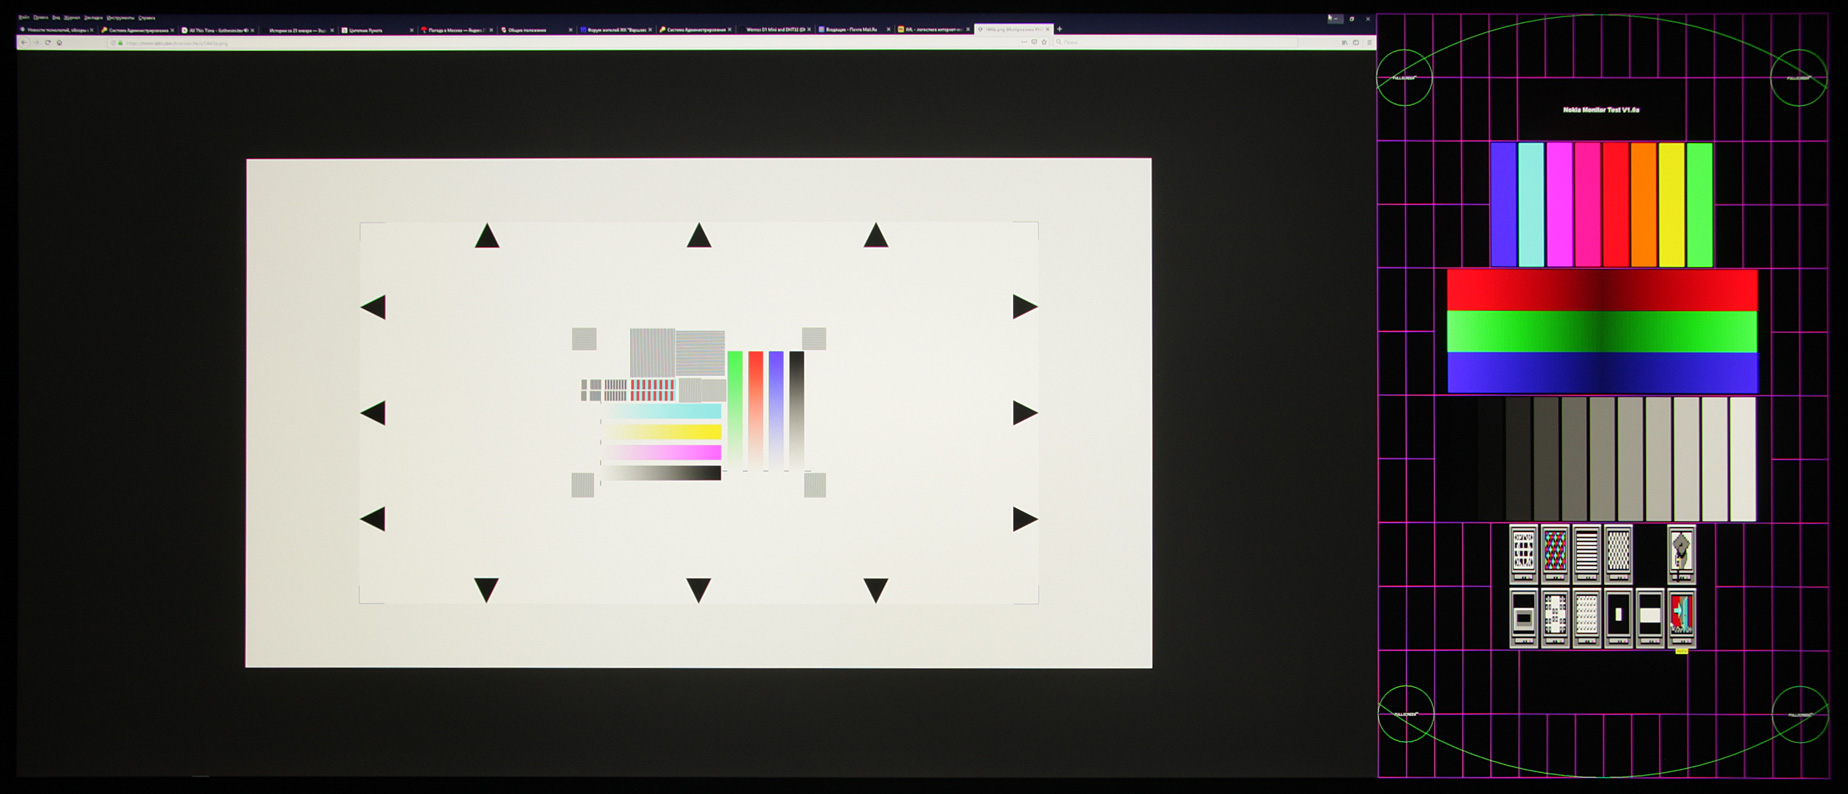The width and height of the screenshot is (1848, 794).
Task: Click the yellow bar in browser test image
Action: pos(662,432)
